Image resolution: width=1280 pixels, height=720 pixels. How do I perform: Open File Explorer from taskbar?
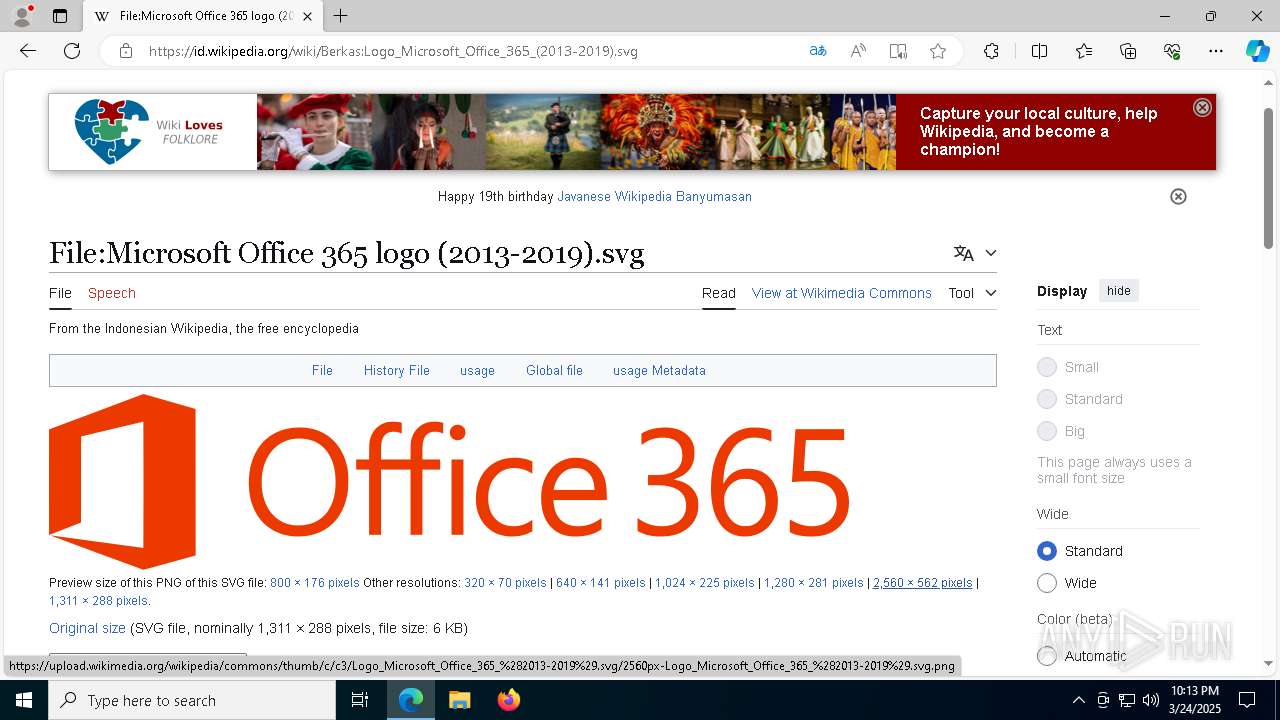point(460,700)
